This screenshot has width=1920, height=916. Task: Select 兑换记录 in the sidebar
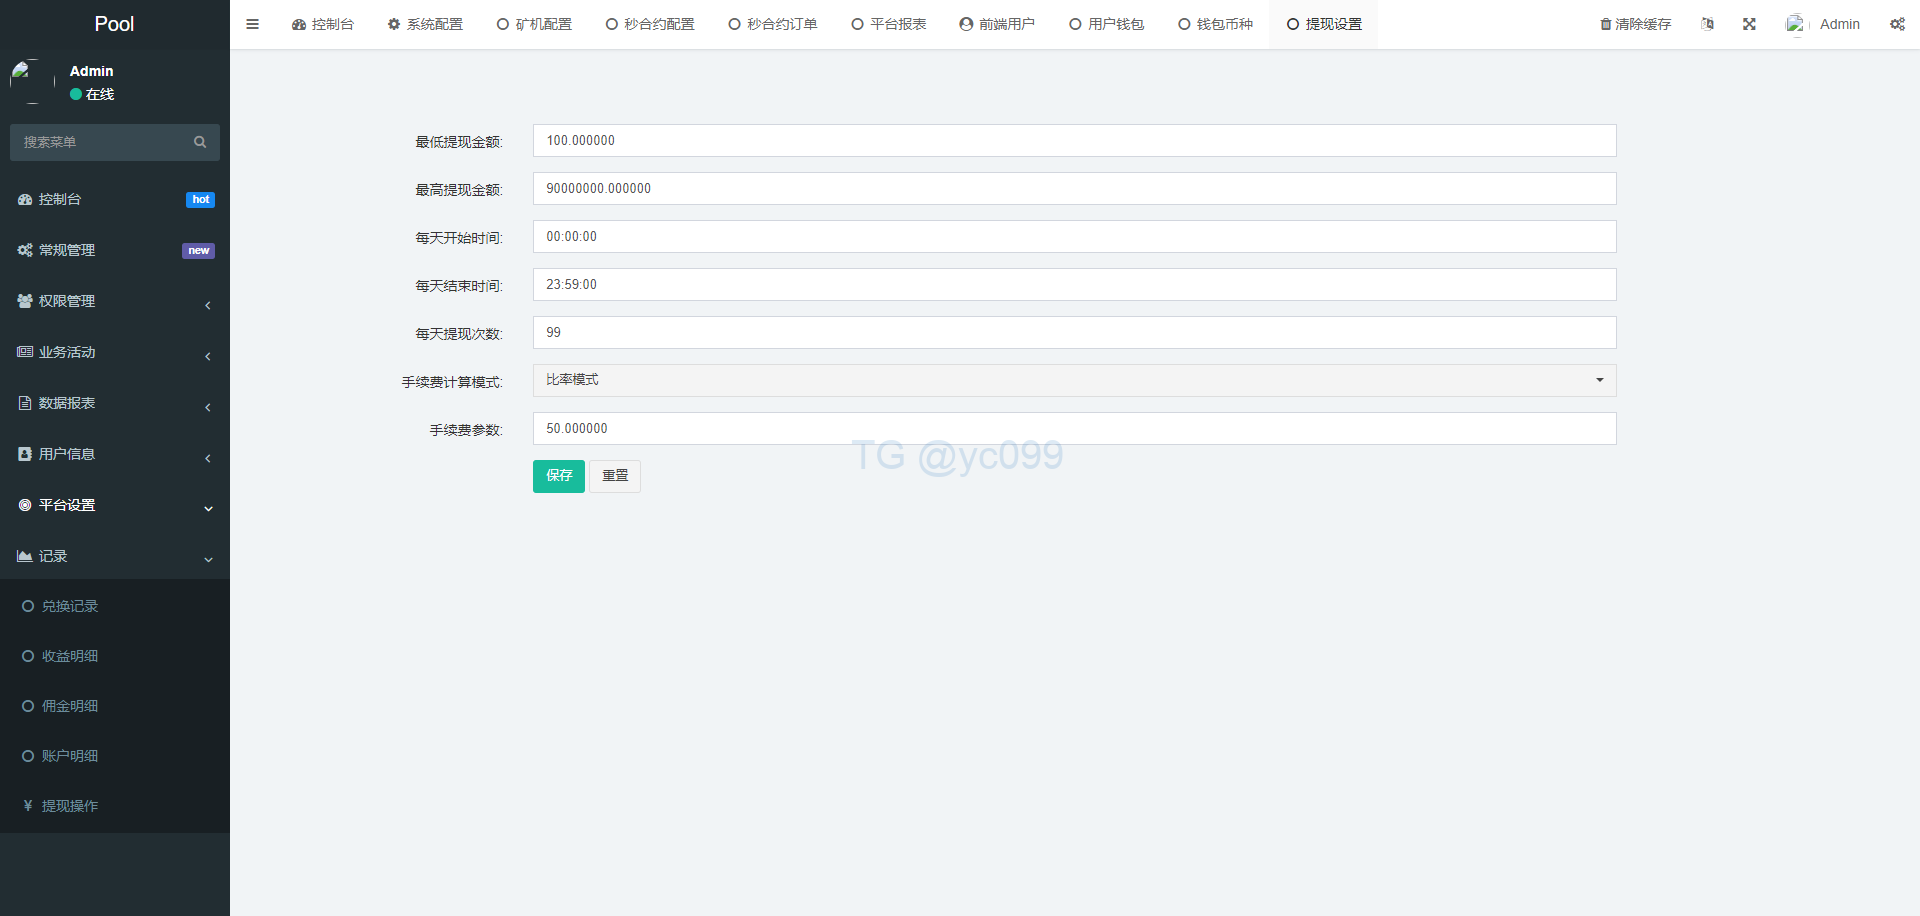pyautogui.click(x=69, y=606)
